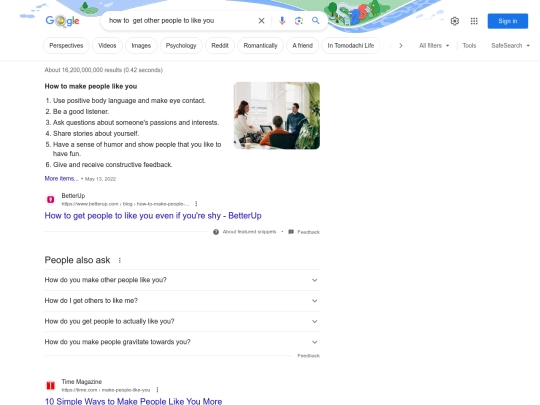Open three-dot menu beside People also ask
540x405 pixels.
(x=120, y=260)
